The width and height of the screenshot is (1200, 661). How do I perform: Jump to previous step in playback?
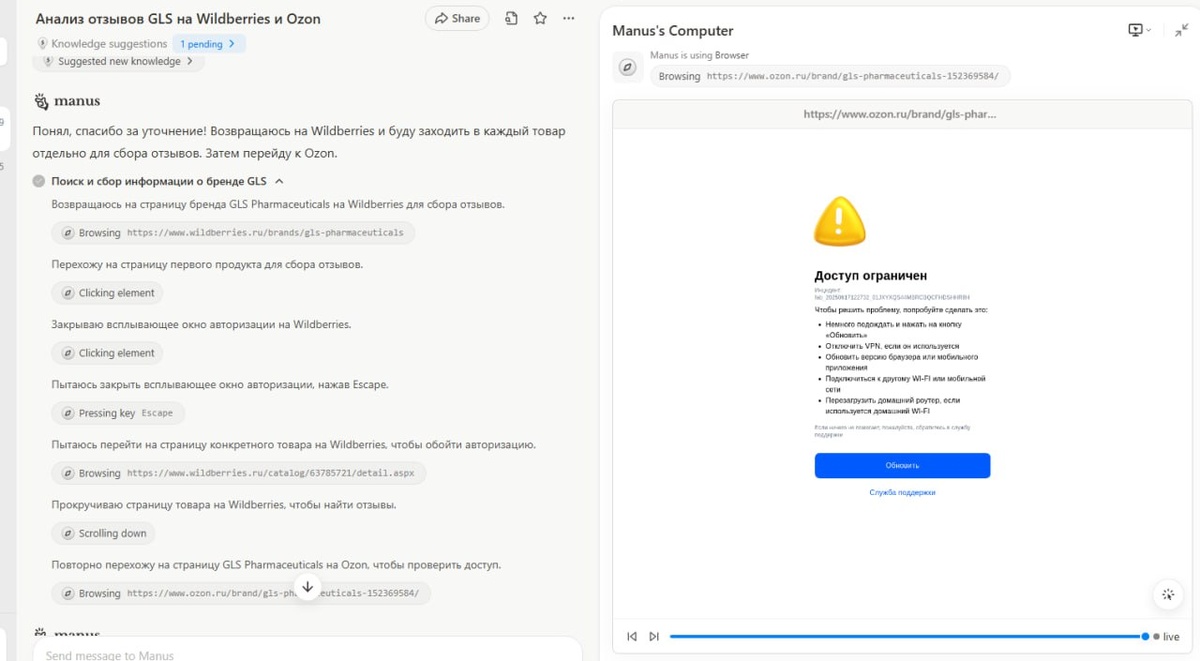(632, 636)
